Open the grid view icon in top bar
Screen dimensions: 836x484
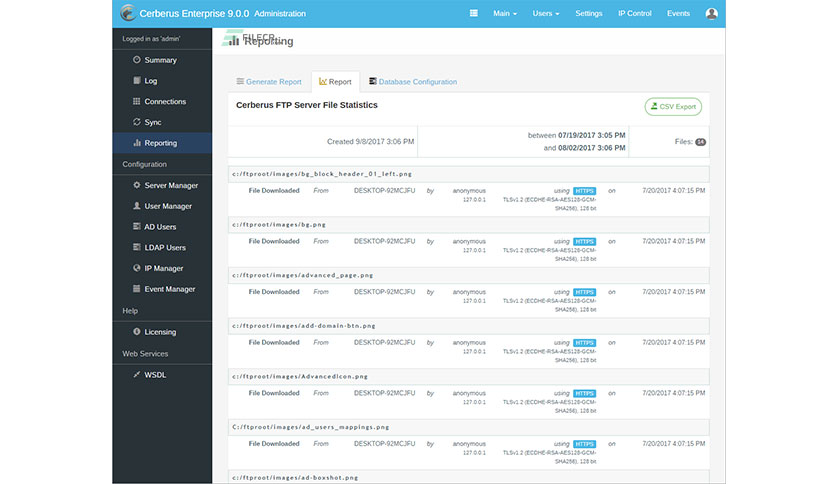pos(473,13)
